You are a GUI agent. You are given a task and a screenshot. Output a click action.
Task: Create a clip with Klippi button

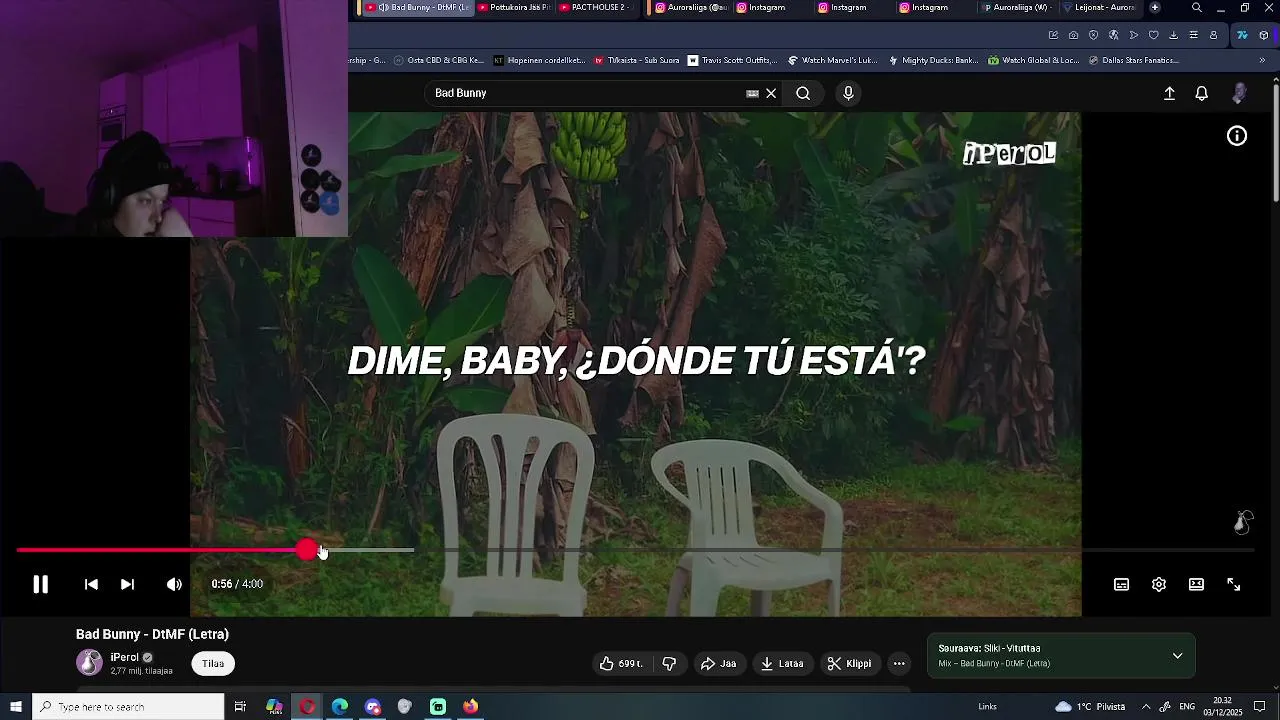pos(849,663)
